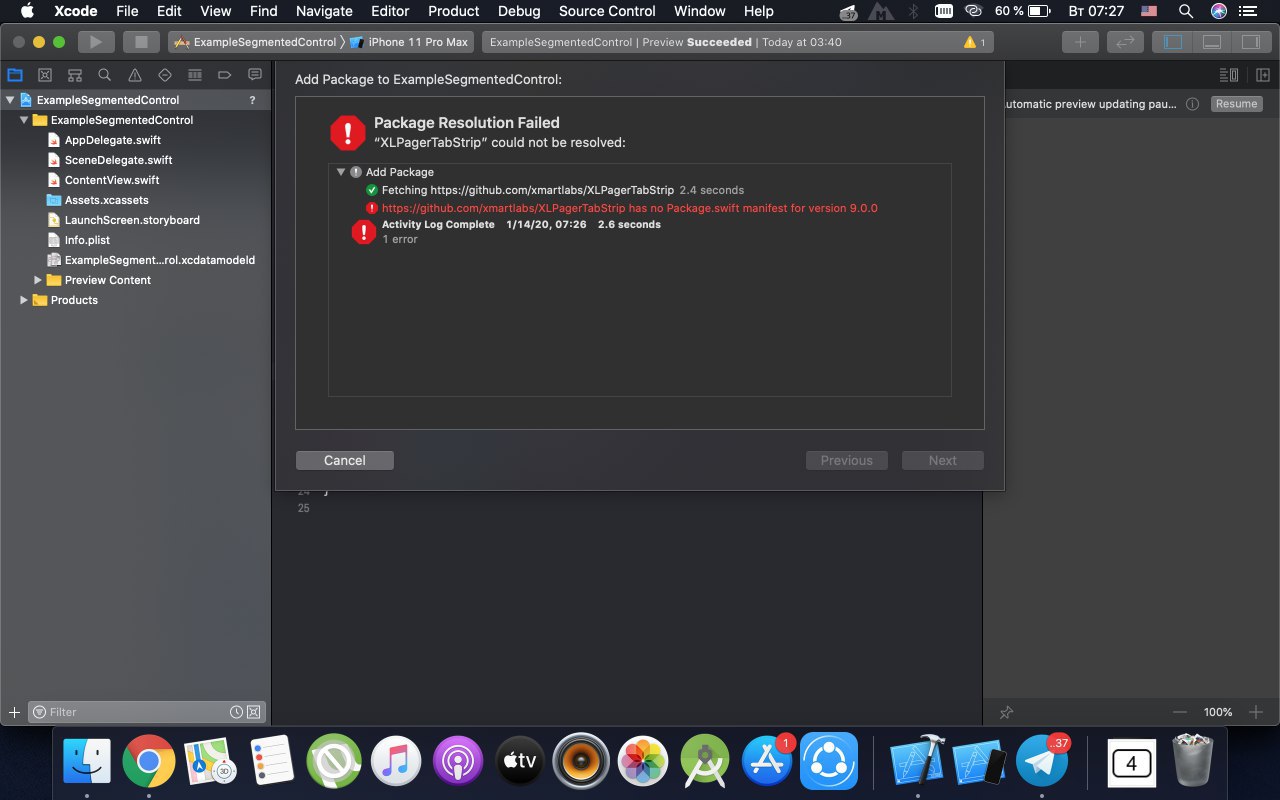1280x800 pixels.
Task: Enable code review with the arrows button
Action: tap(1125, 42)
